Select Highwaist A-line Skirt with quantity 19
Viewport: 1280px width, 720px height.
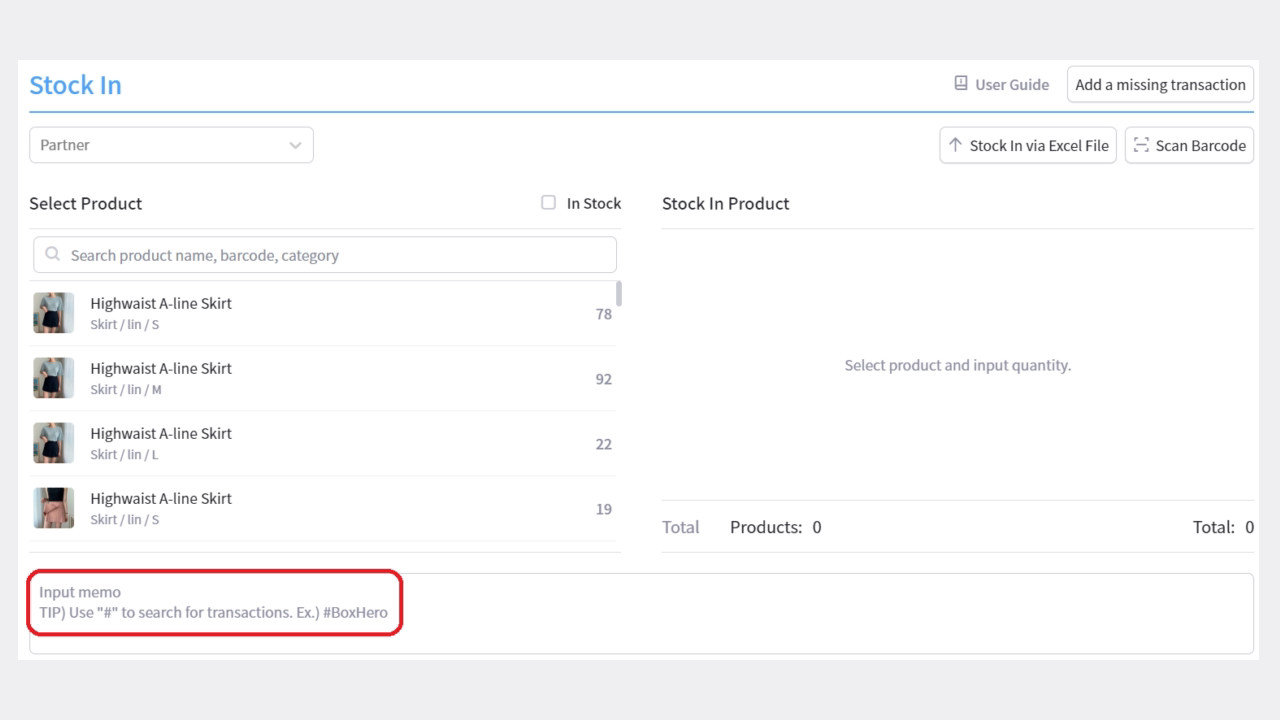point(325,508)
